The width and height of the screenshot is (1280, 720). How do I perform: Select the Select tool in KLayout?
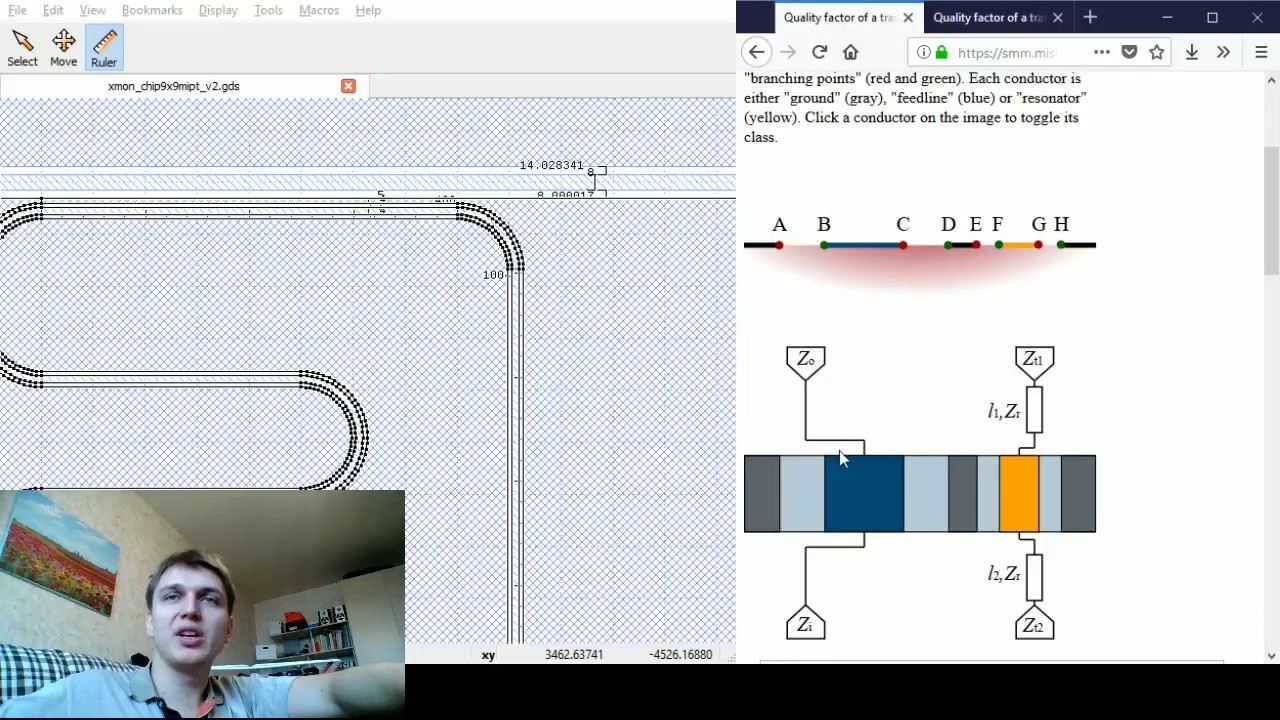(x=22, y=48)
